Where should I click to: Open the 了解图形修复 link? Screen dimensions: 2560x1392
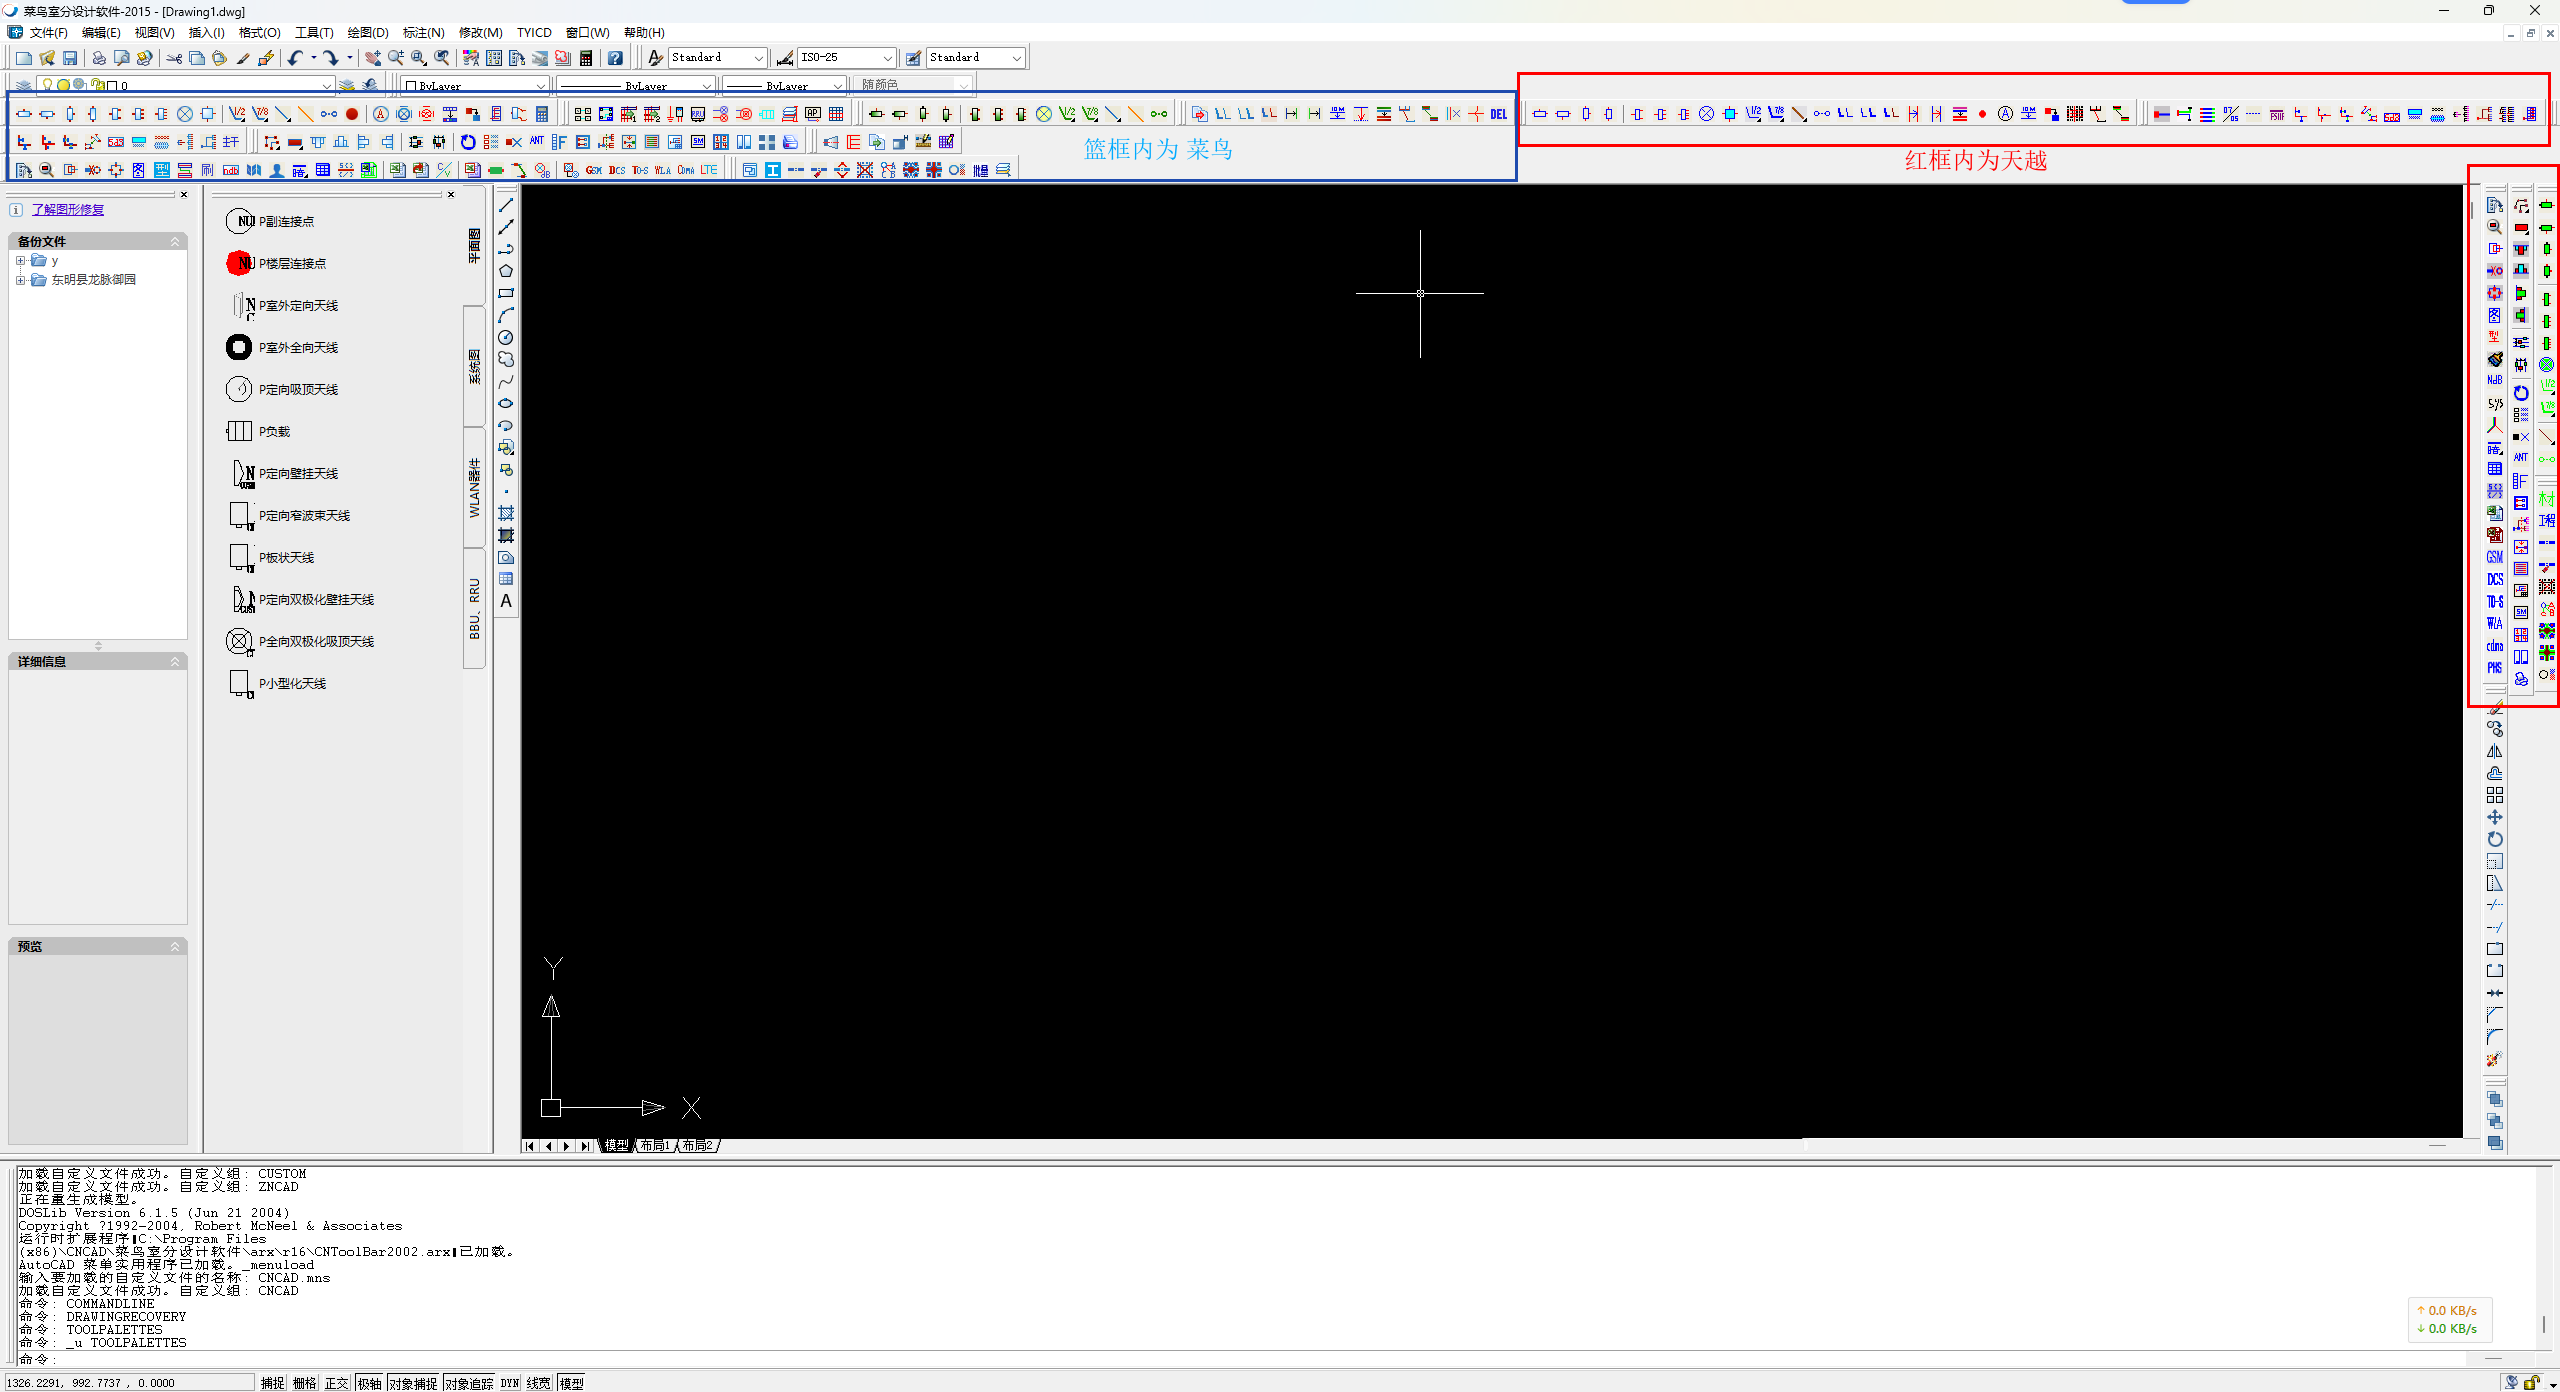coord(67,209)
